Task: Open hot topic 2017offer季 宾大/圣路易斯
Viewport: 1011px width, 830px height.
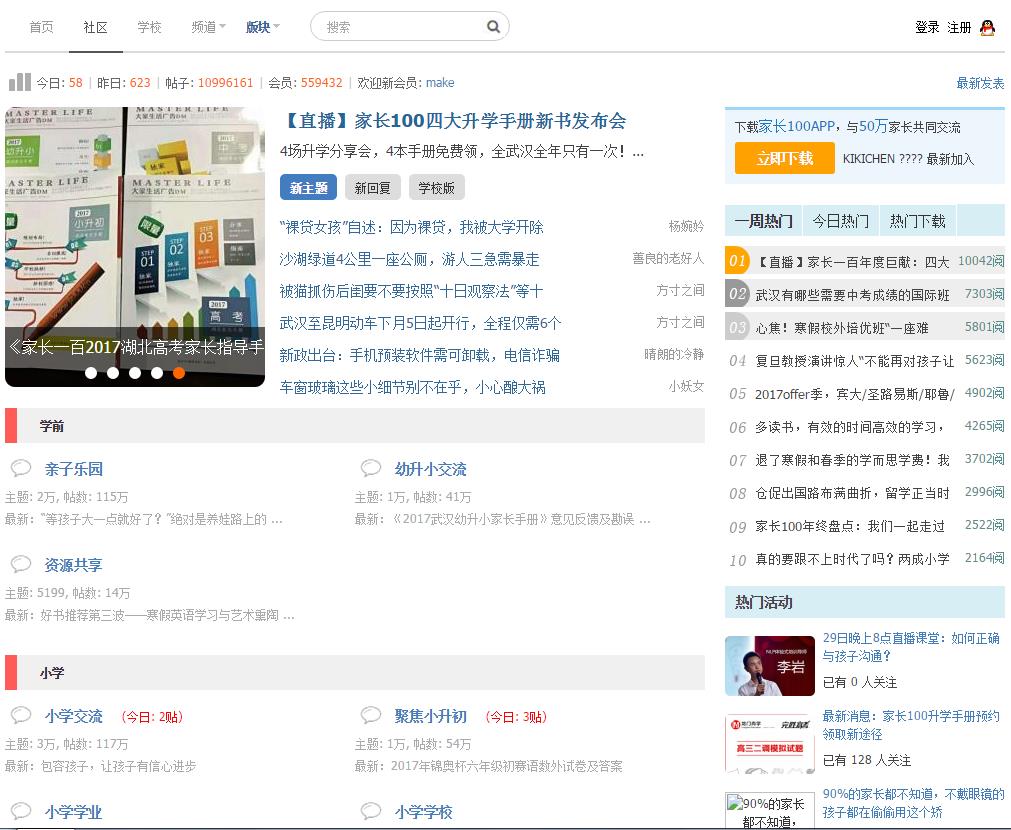Action: 854,394
